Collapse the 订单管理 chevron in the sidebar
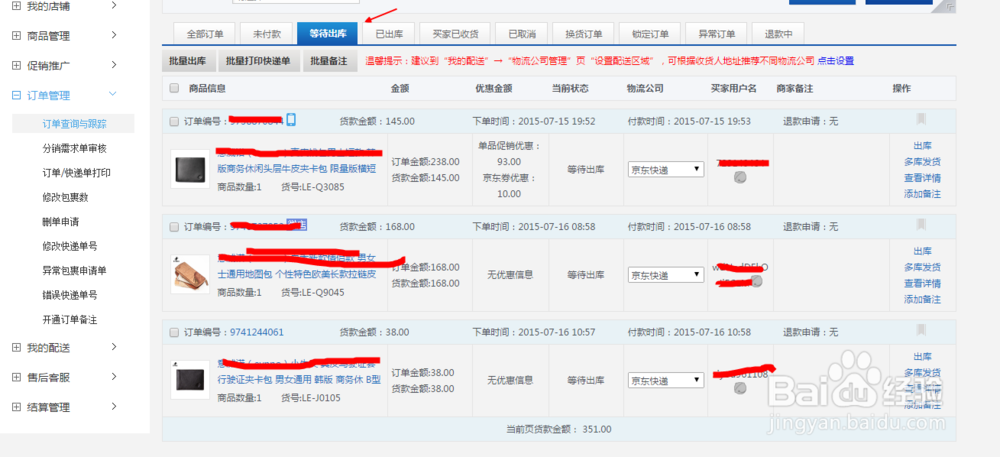The width and height of the screenshot is (1000, 457). click(x=113, y=94)
